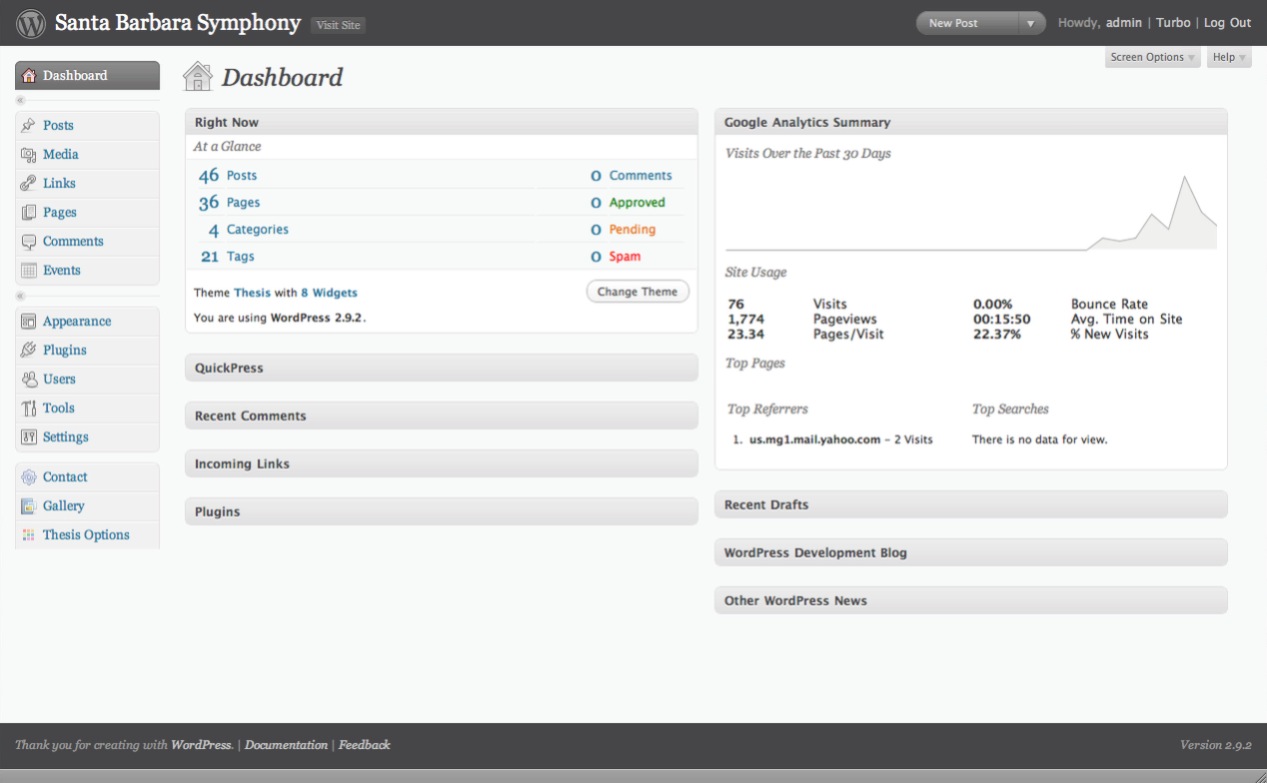Open Thesis Options menu item
The image size is (1267, 783).
point(86,536)
